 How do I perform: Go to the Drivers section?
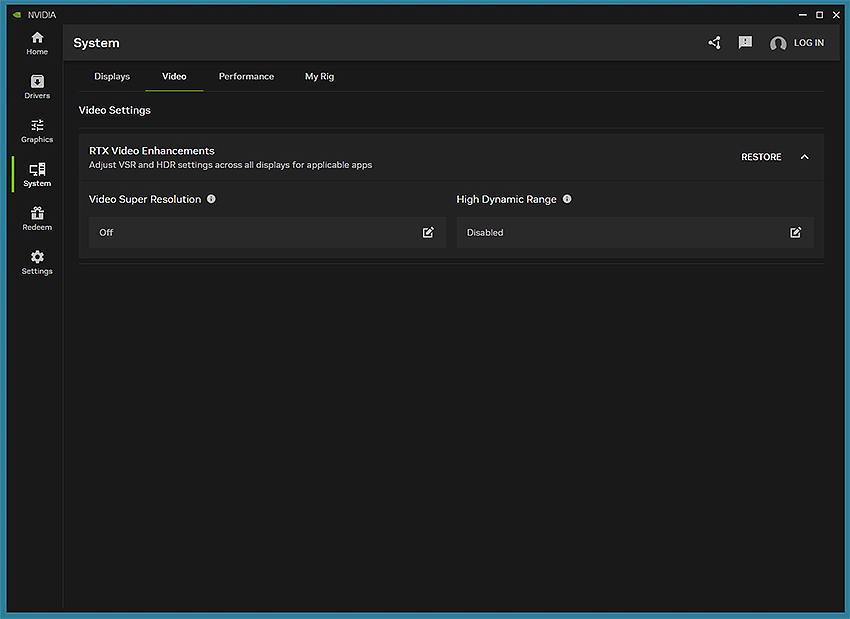coord(37,87)
